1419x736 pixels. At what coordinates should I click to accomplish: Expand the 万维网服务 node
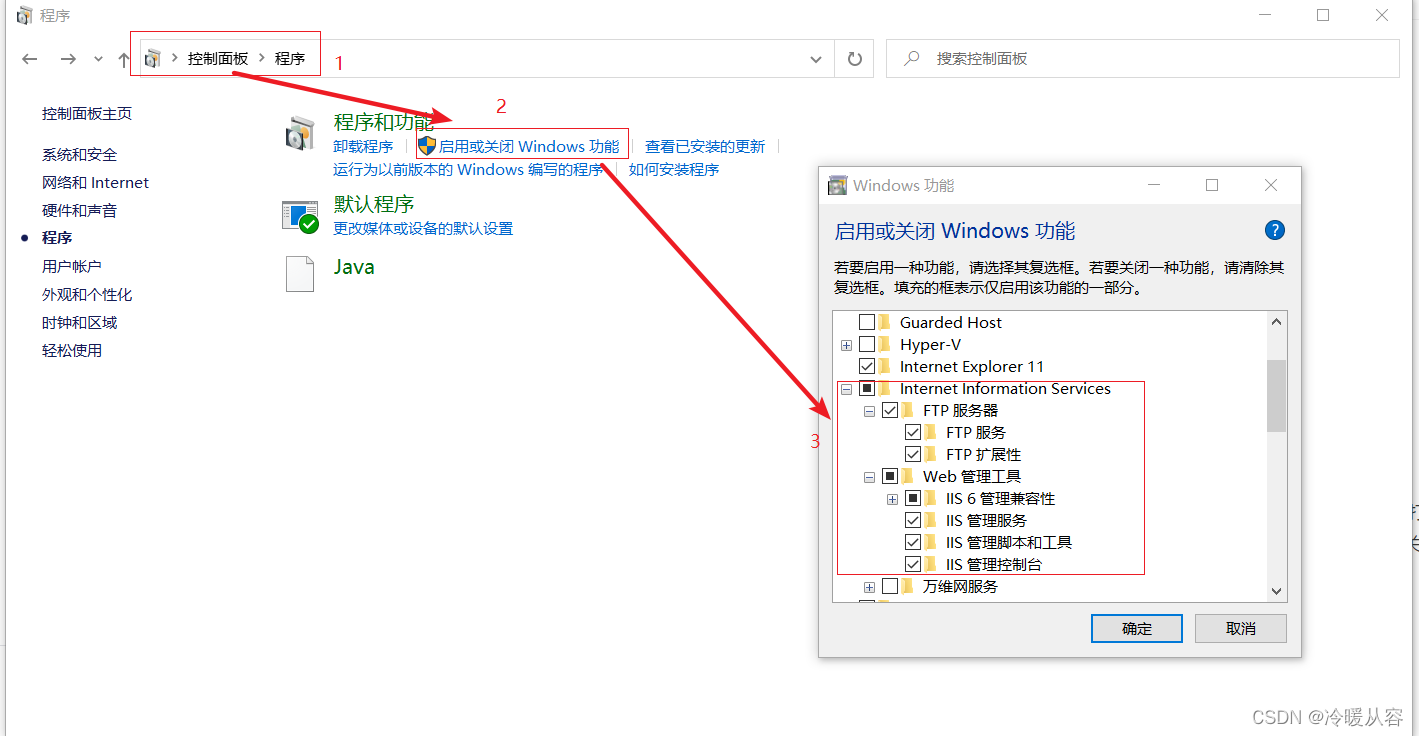(869, 587)
